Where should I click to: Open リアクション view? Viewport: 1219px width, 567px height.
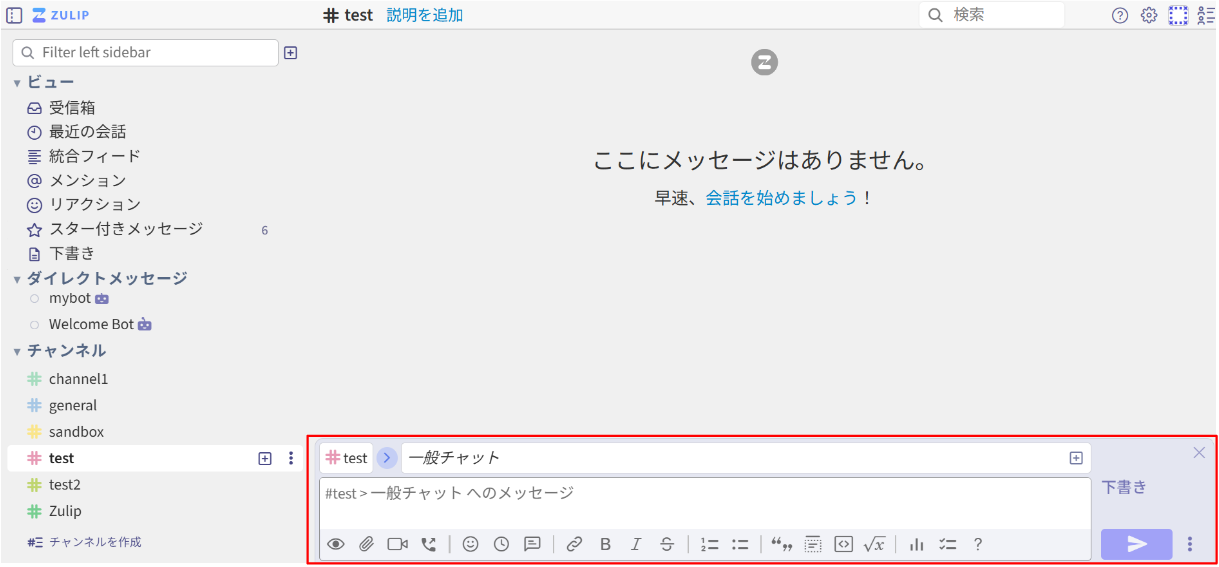tap(95, 204)
